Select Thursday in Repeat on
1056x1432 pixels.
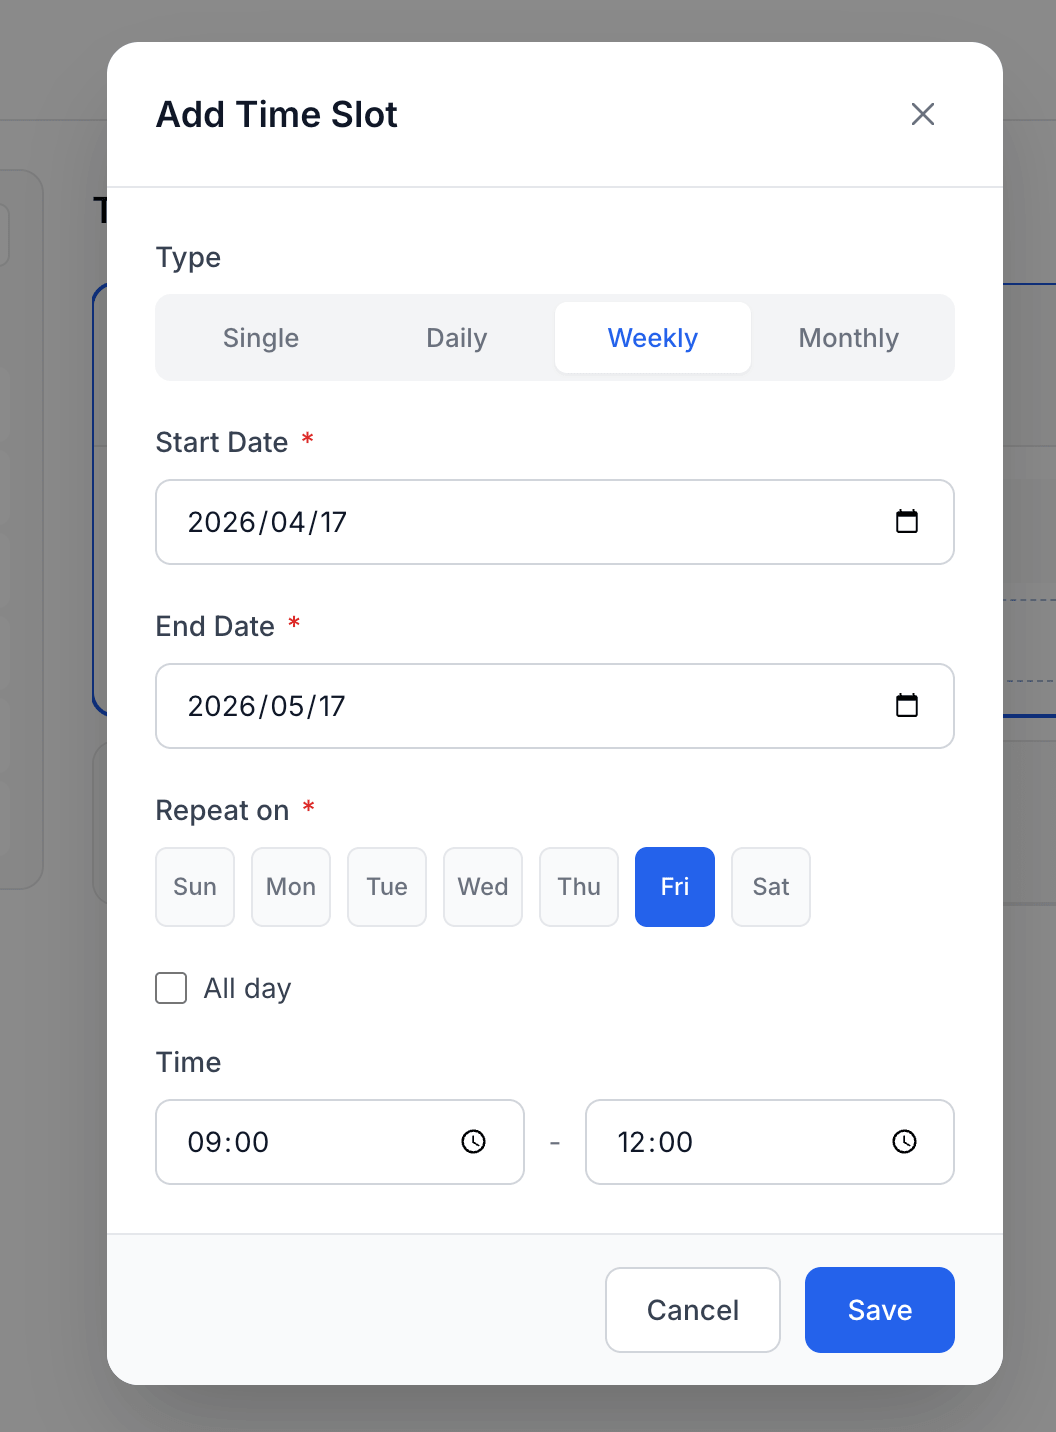pos(578,886)
